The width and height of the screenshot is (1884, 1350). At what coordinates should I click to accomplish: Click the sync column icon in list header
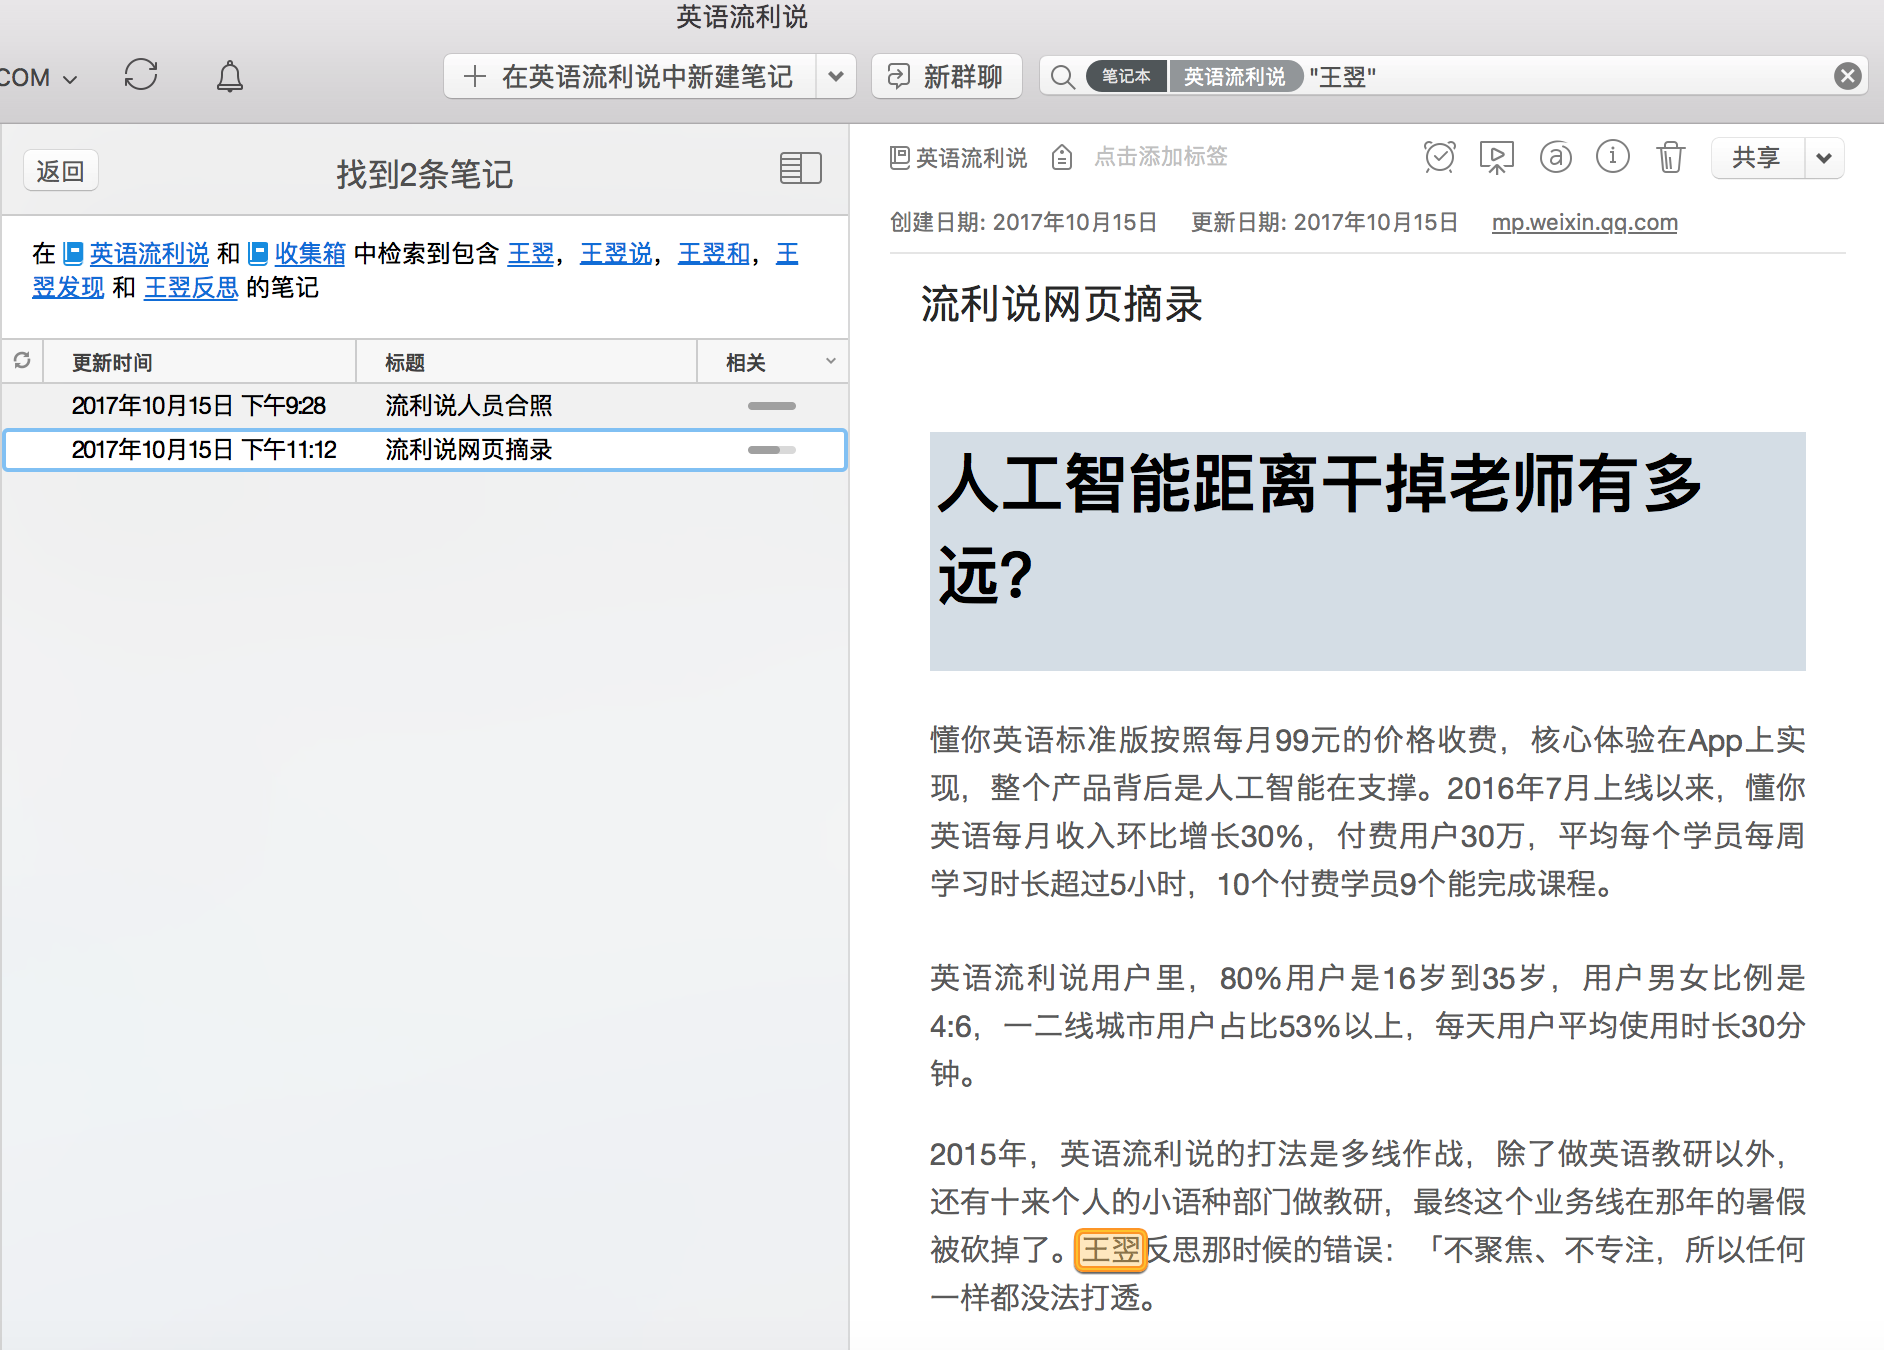pos(22,361)
